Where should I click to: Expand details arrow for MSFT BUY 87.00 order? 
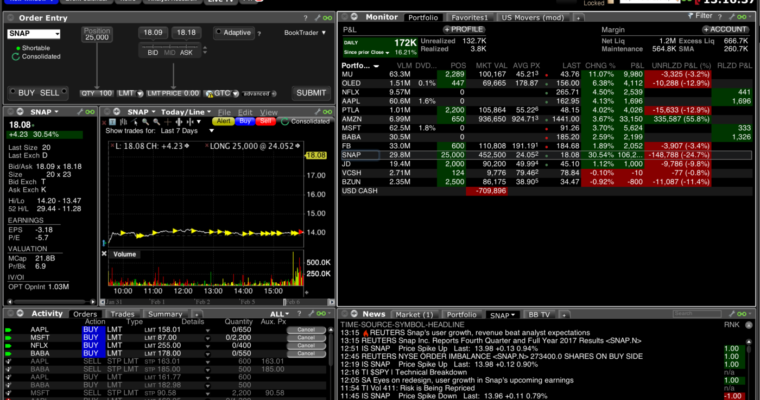pos(207,338)
